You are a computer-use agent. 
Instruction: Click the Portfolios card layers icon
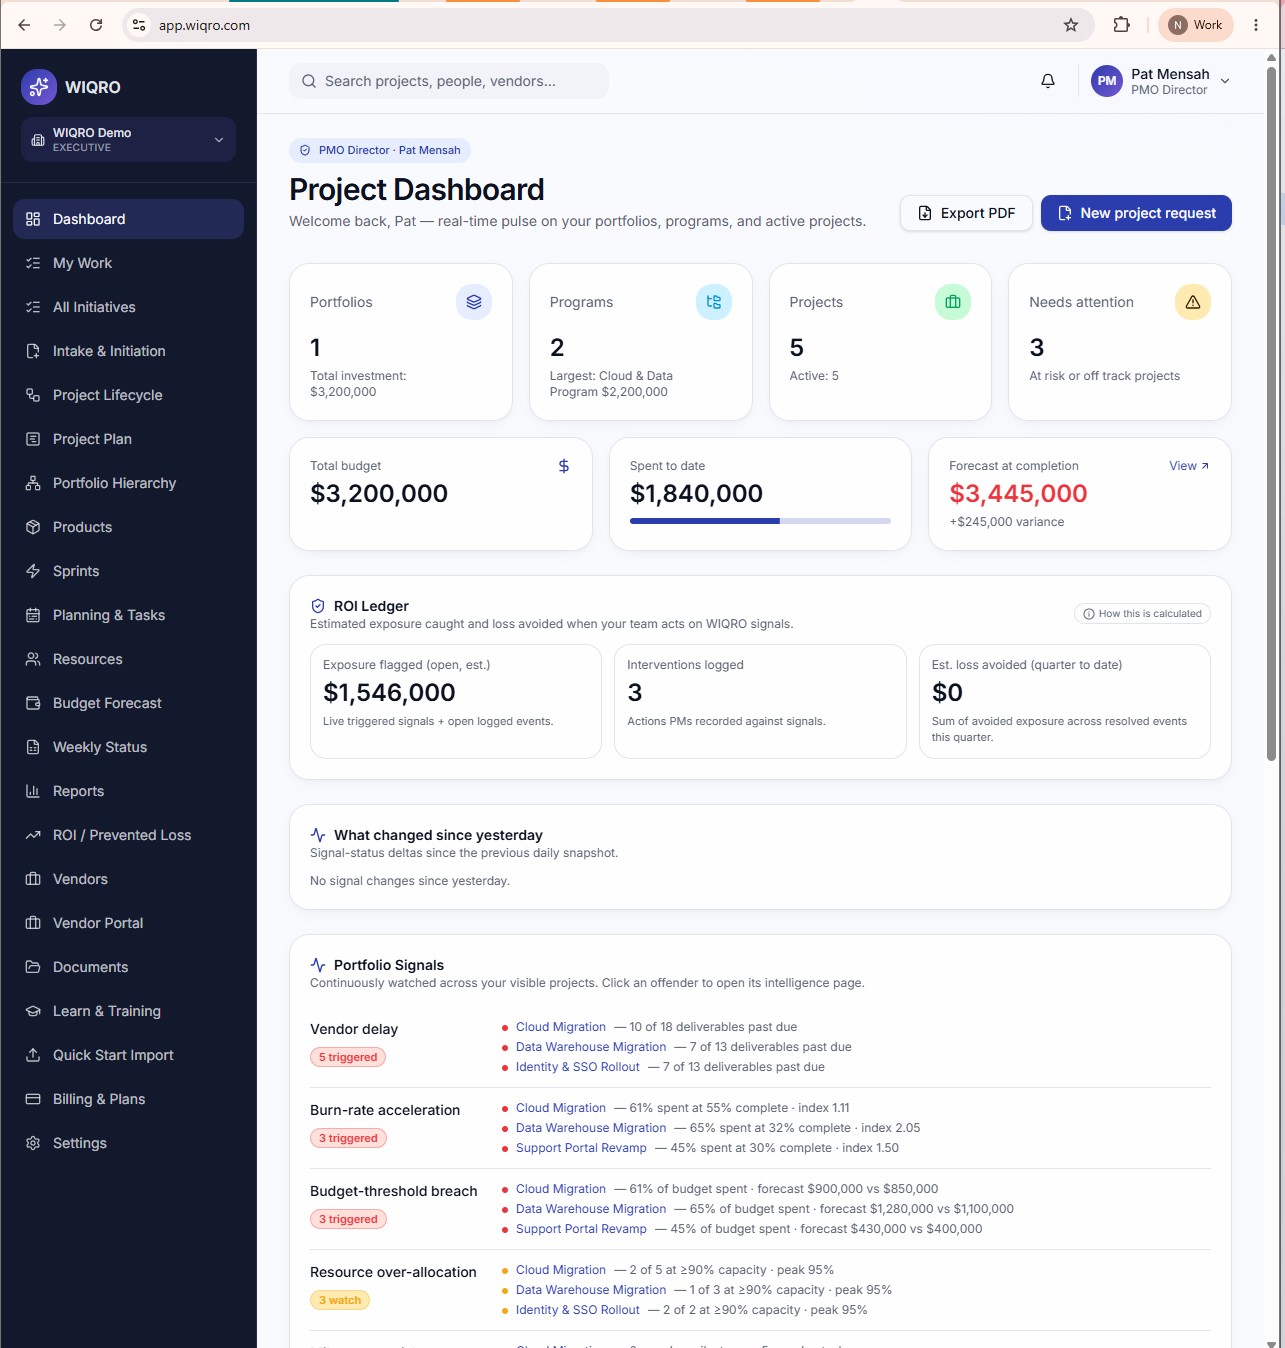click(x=474, y=302)
